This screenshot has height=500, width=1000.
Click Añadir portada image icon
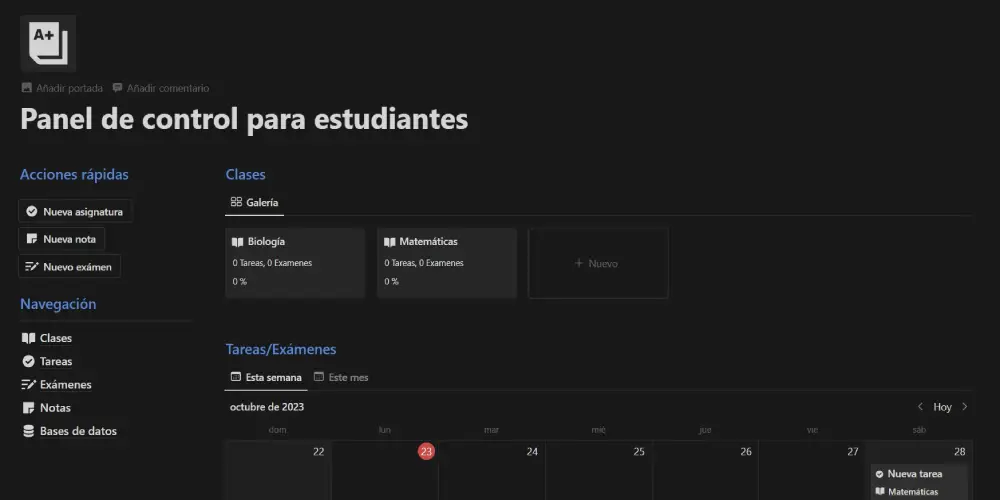(x=27, y=88)
